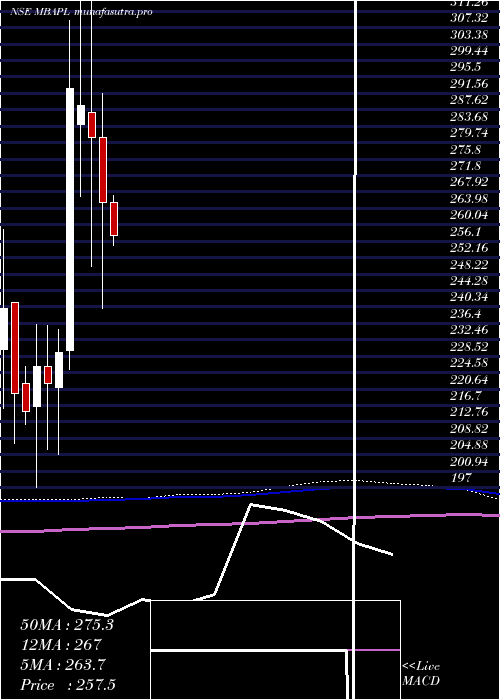Click the 307.32 price axis label
The width and height of the screenshot is (500, 700).
tap(469, 18)
